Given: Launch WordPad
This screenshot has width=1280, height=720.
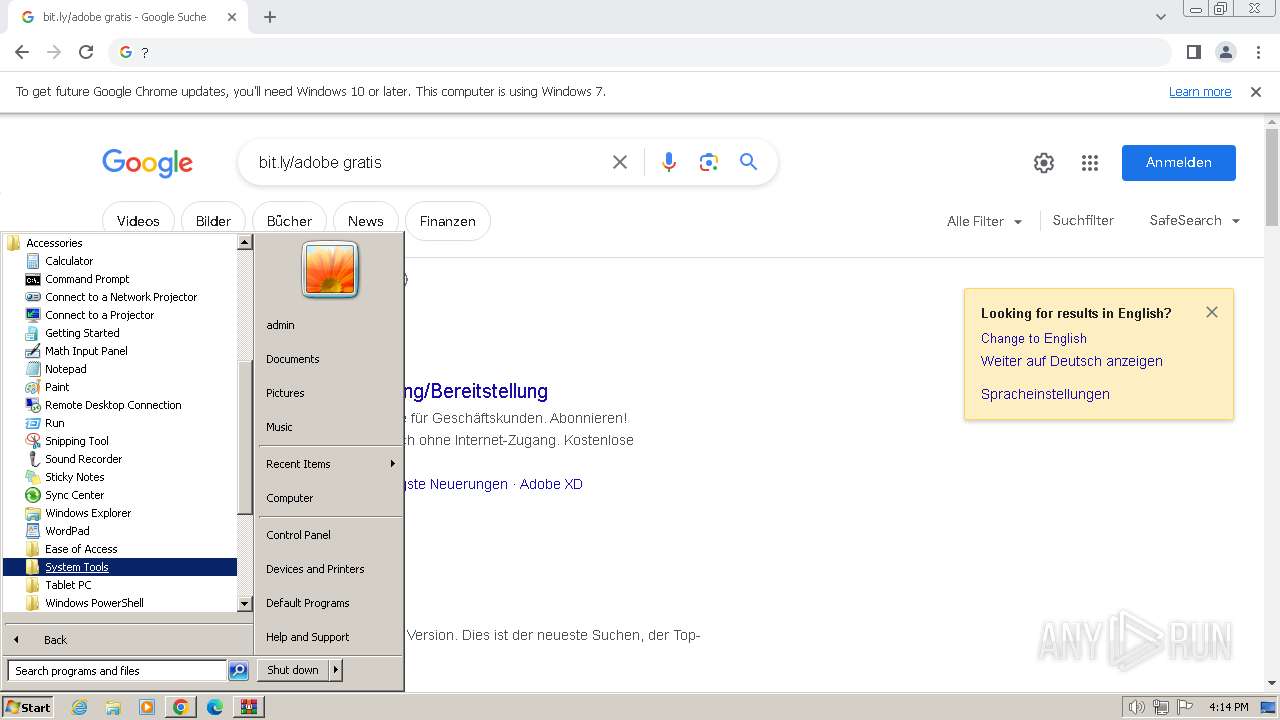Looking at the screenshot, I should pos(67,531).
